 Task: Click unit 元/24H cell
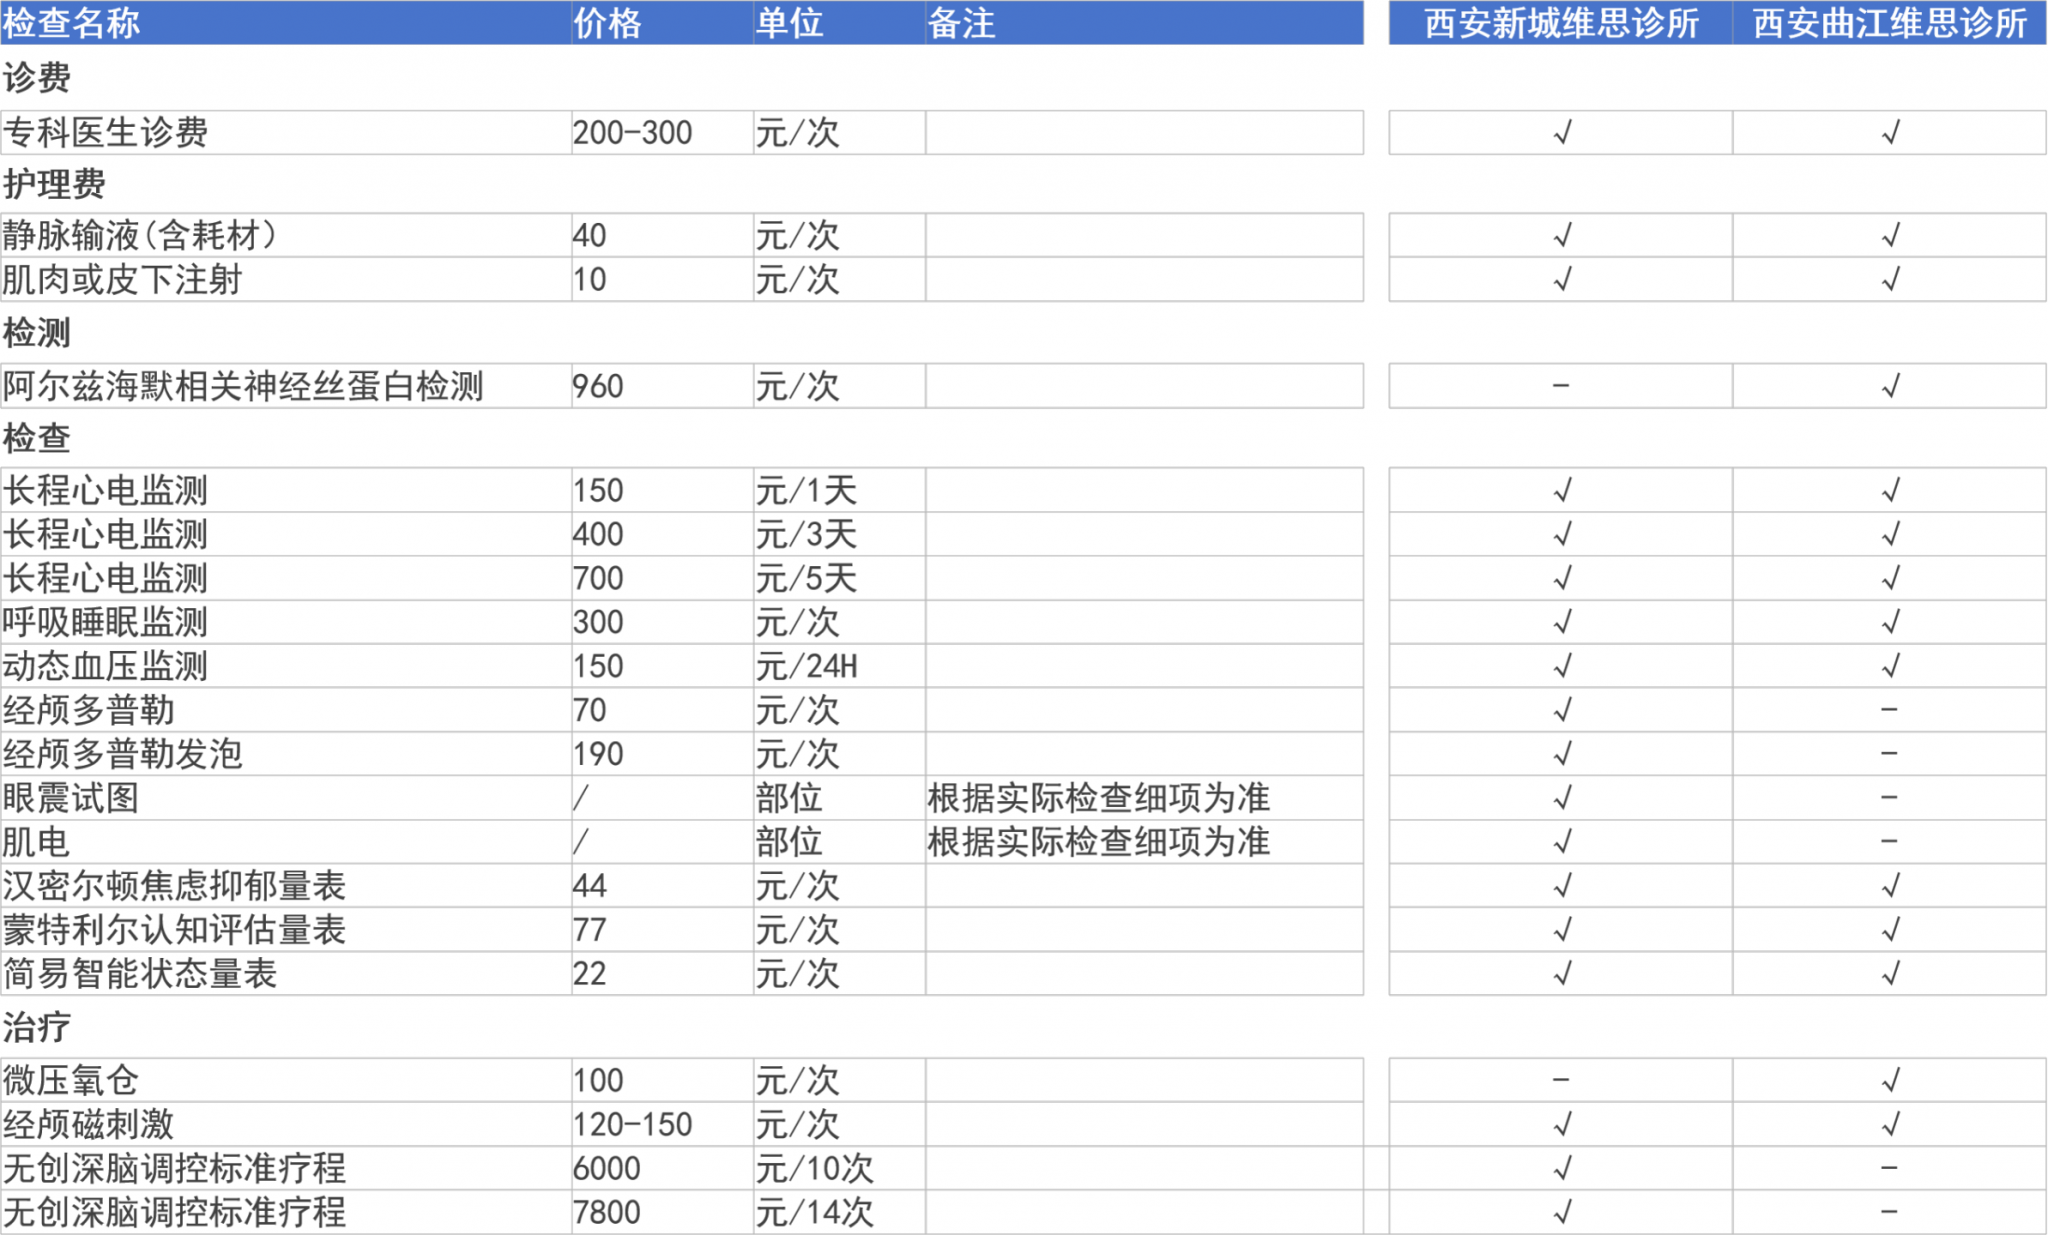(x=839, y=666)
